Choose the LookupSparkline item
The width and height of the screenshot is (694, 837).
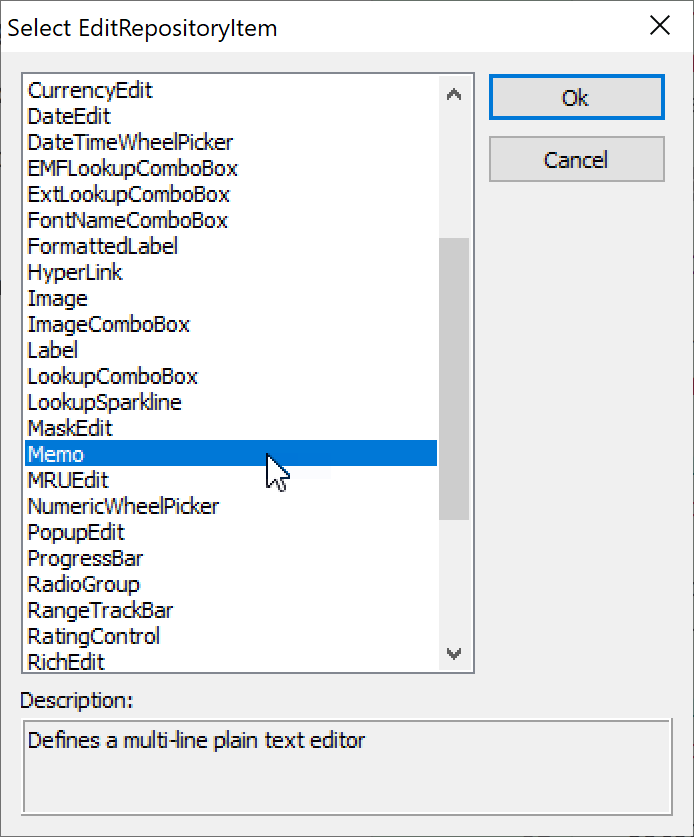[x=104, y=402]
